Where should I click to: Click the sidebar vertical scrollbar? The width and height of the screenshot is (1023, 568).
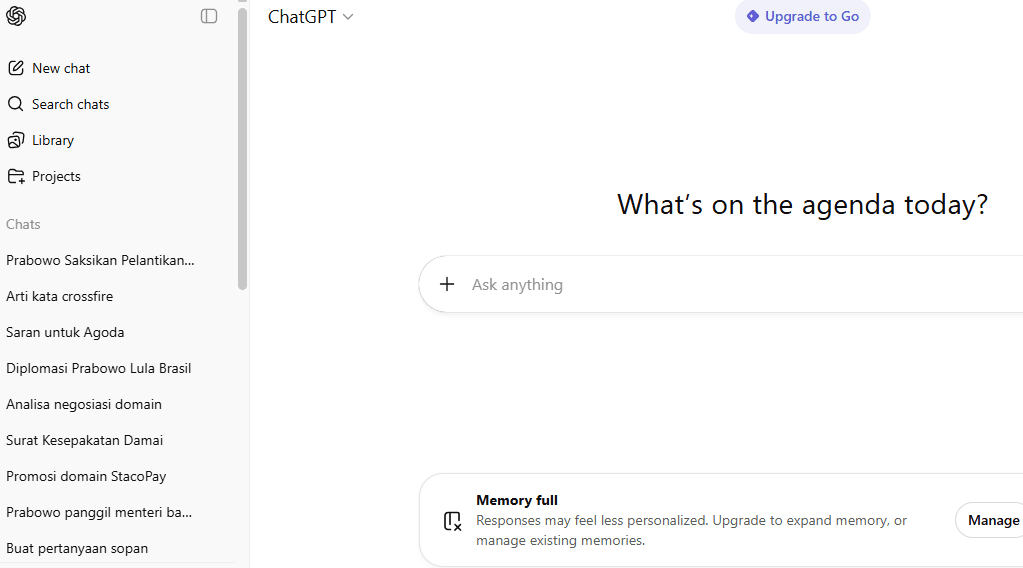pyautogui.click(x=242, y=150)
